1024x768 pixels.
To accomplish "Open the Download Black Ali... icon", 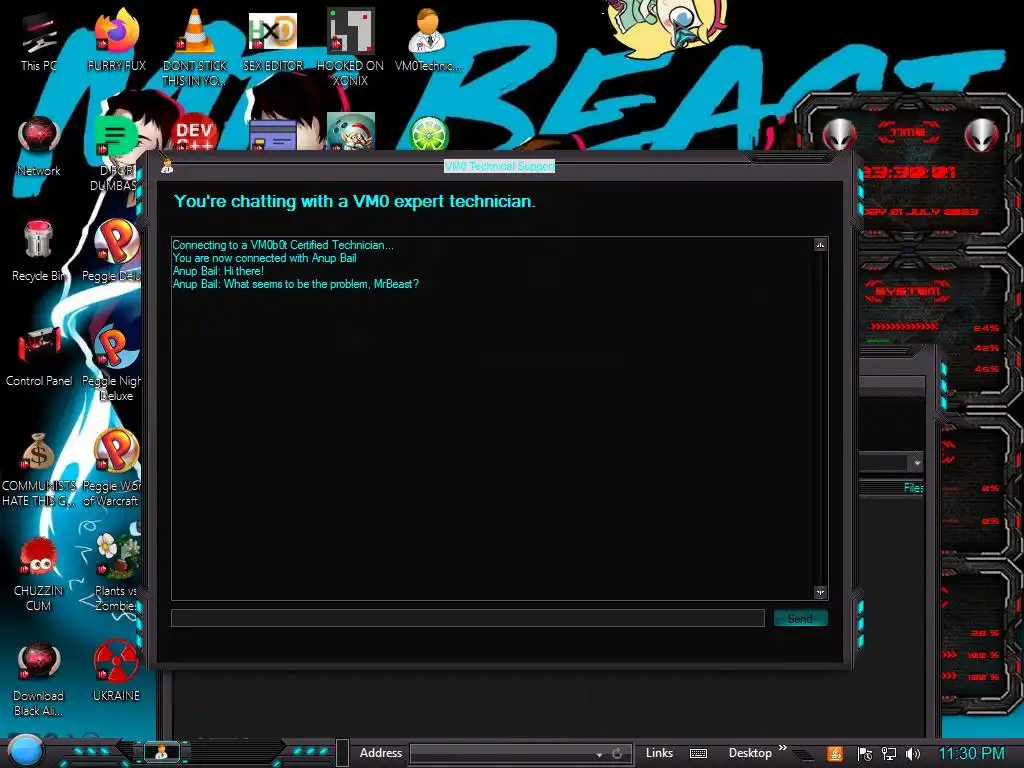I will (39, 679).
